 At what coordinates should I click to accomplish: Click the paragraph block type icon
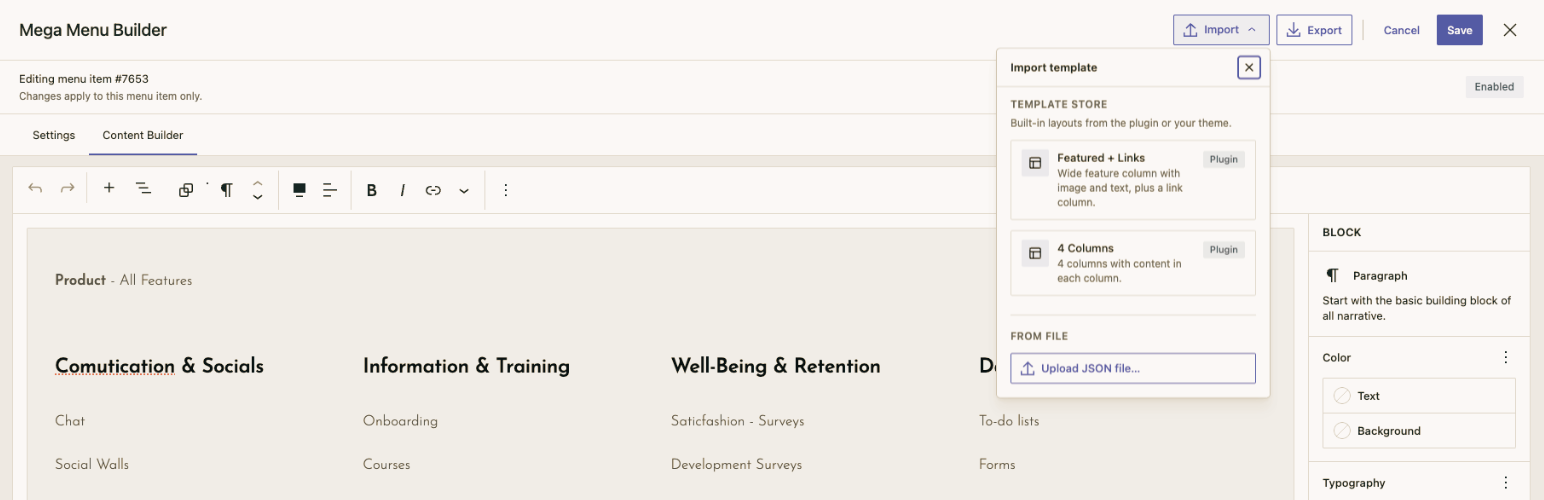[227, 190]
